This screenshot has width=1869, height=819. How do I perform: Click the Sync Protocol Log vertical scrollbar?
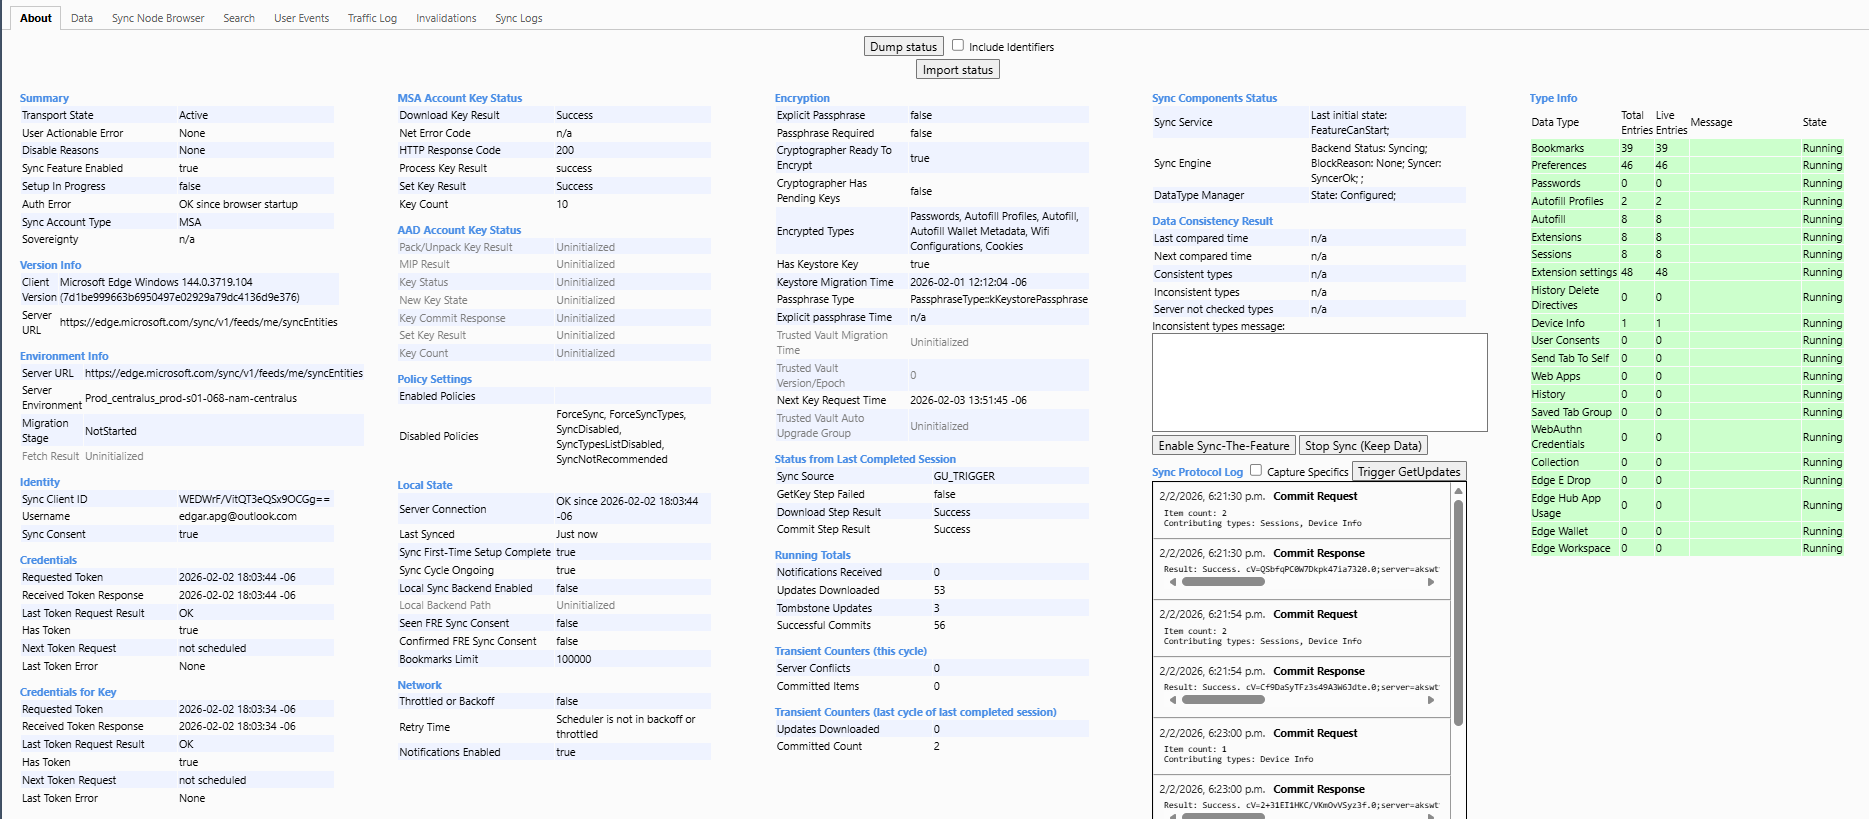[1458, 612]
